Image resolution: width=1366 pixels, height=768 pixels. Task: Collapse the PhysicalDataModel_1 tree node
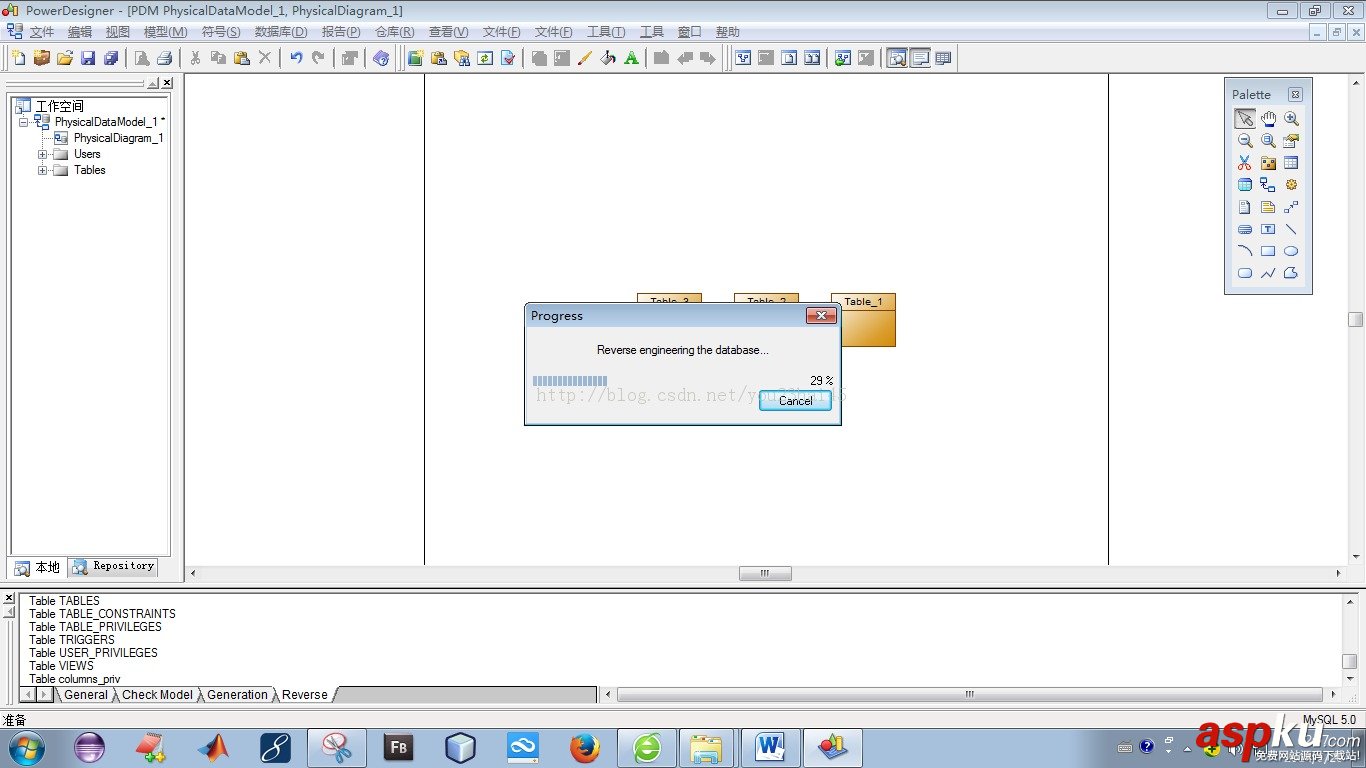point(23,121)
